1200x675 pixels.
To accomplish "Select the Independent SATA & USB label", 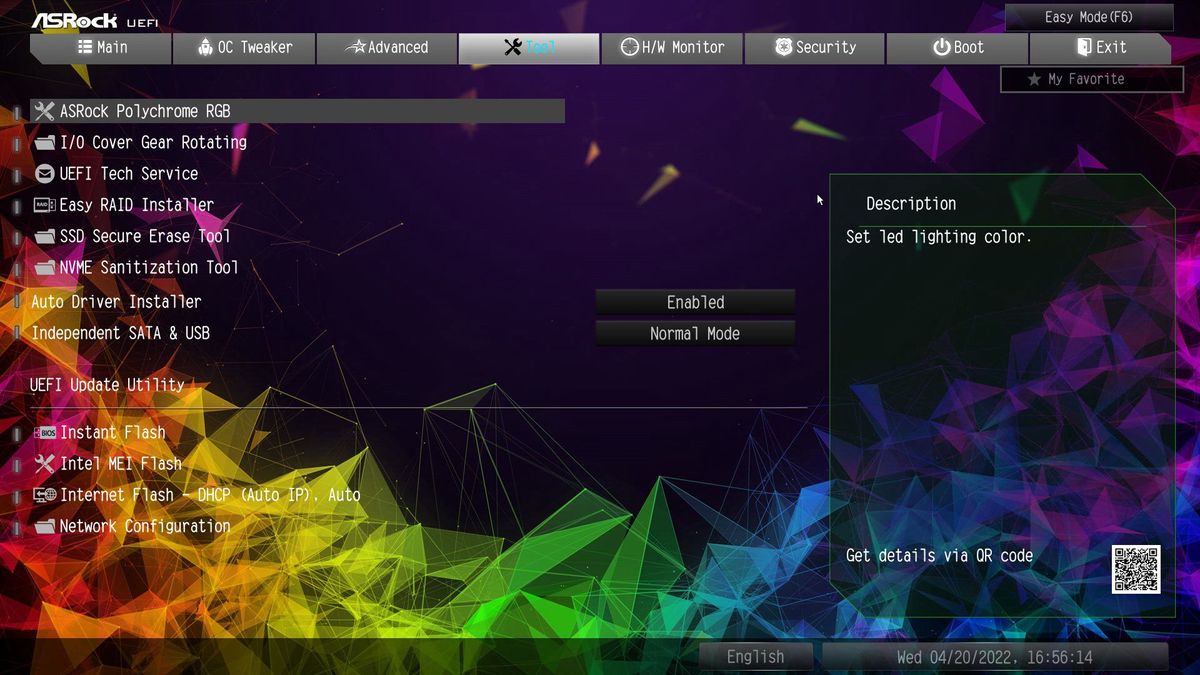I will tap(120, 333).
